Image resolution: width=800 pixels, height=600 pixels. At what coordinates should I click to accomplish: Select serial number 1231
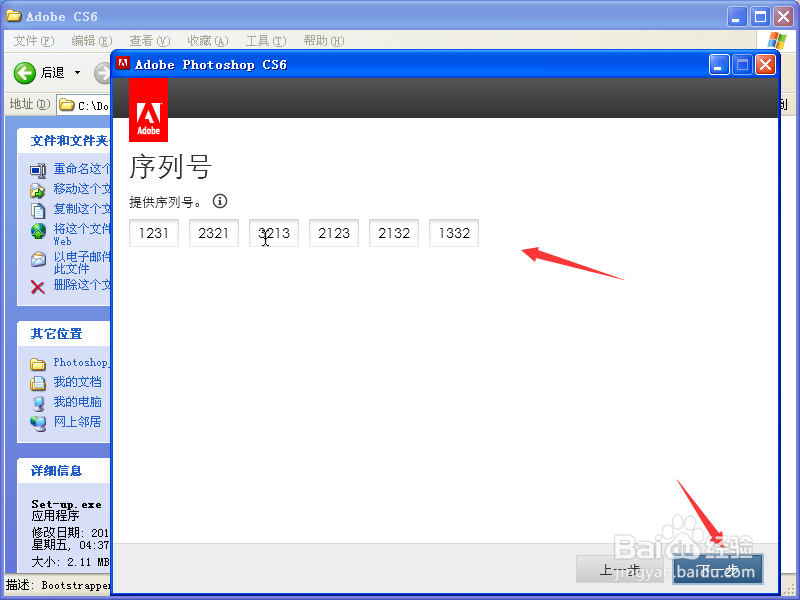pos(153,232)
